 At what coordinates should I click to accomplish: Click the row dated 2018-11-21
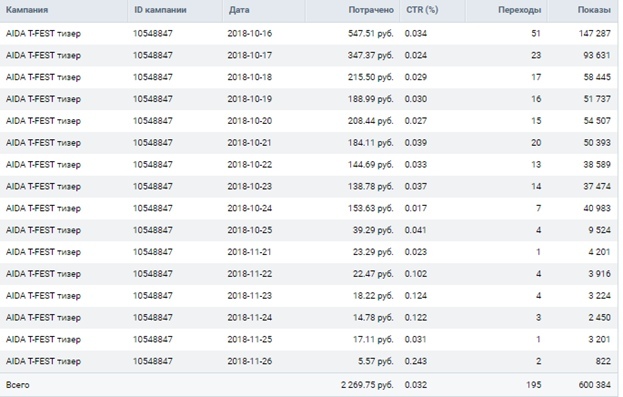309,252
